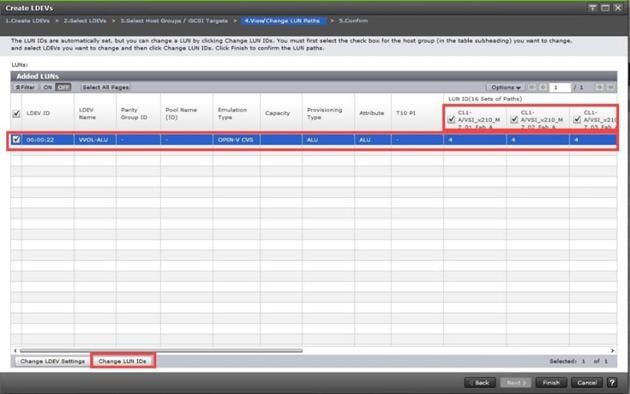This screenshot has width=630, height=394.
Task: Toggle second CL1-A host group checkbox
Action: coord(514,119)
